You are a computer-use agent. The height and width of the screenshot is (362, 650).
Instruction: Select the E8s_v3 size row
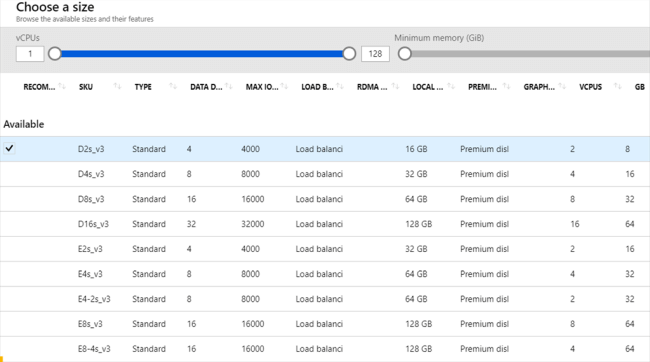(325, 324)
